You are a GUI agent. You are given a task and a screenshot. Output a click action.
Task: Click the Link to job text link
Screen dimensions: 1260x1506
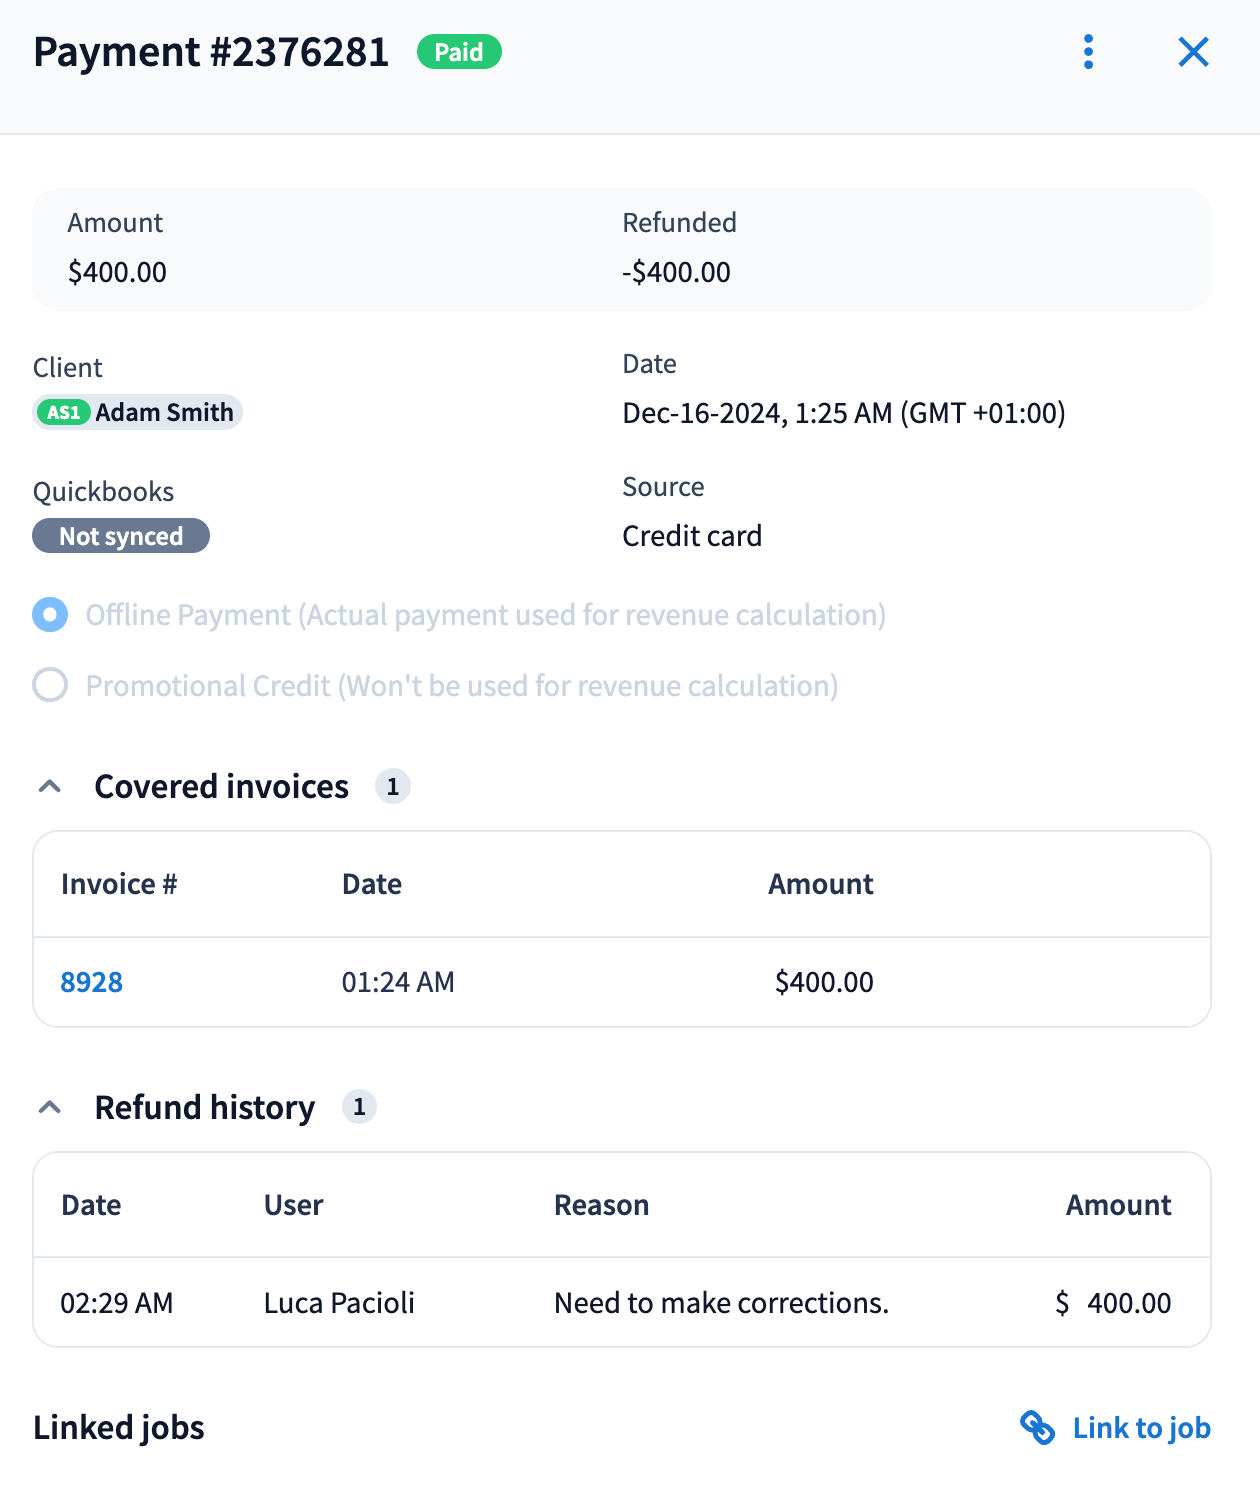pos(1141,1428)
